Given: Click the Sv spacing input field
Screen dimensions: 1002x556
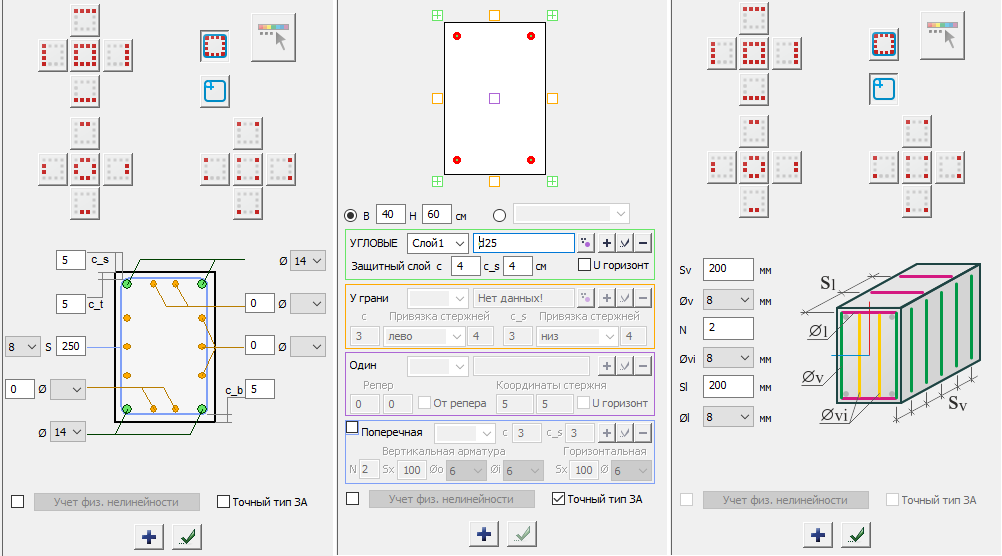Looking at the screenshot, I should tap(728, 269).
